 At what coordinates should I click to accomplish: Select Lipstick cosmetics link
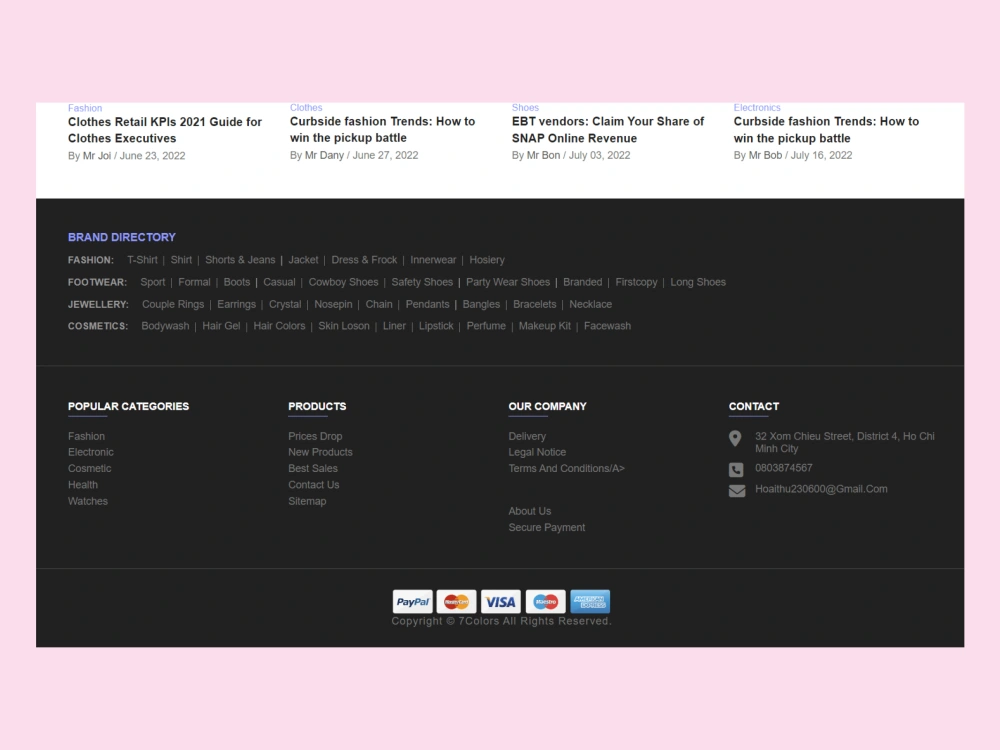(x=436, y=326)
